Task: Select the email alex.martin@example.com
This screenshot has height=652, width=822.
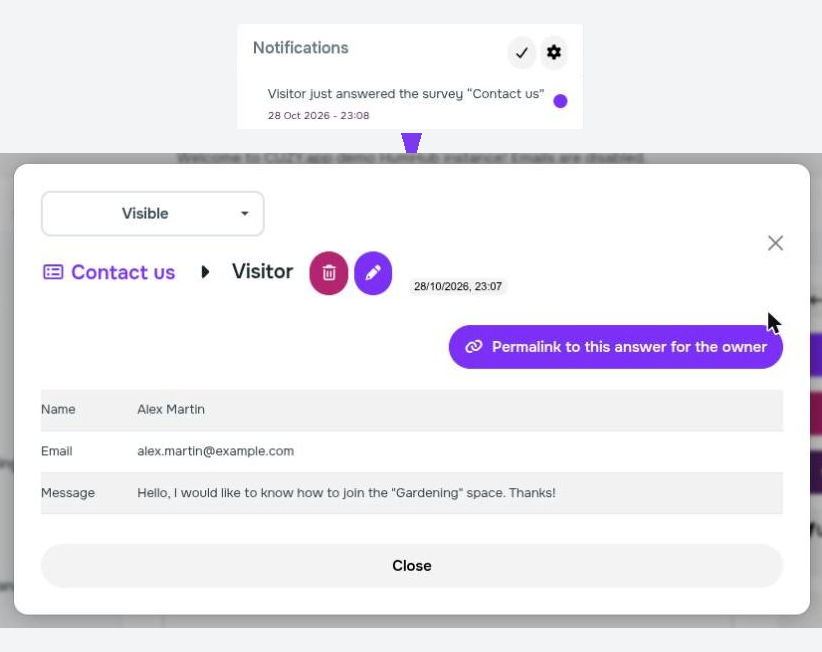Action: click(215, 451)
